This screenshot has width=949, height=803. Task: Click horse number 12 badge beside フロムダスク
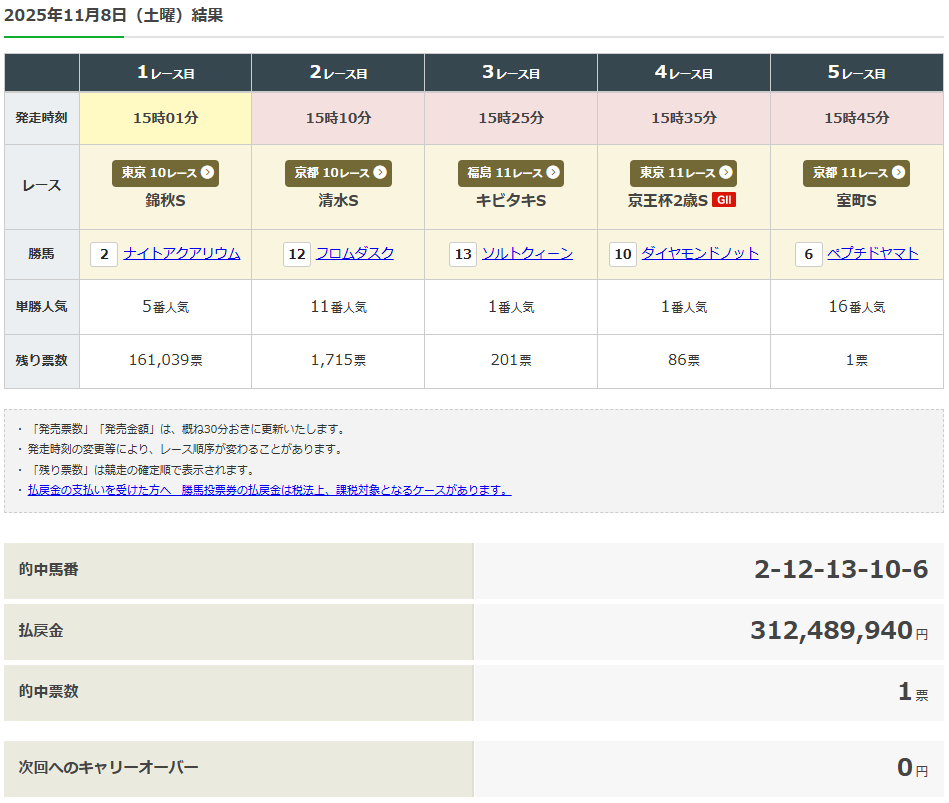tap(297, 254)
